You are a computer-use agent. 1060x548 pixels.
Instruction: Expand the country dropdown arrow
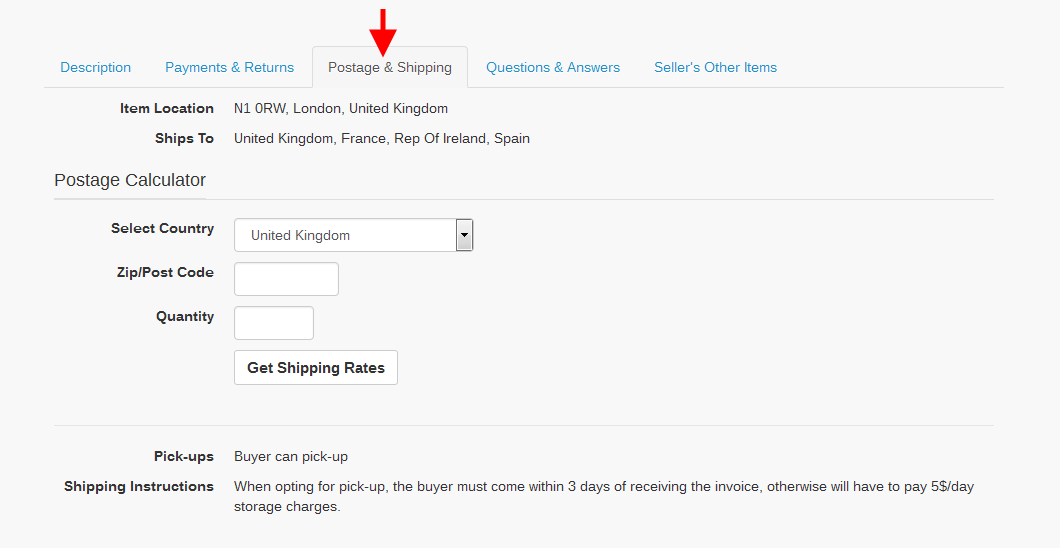click(x=464, y=235)
